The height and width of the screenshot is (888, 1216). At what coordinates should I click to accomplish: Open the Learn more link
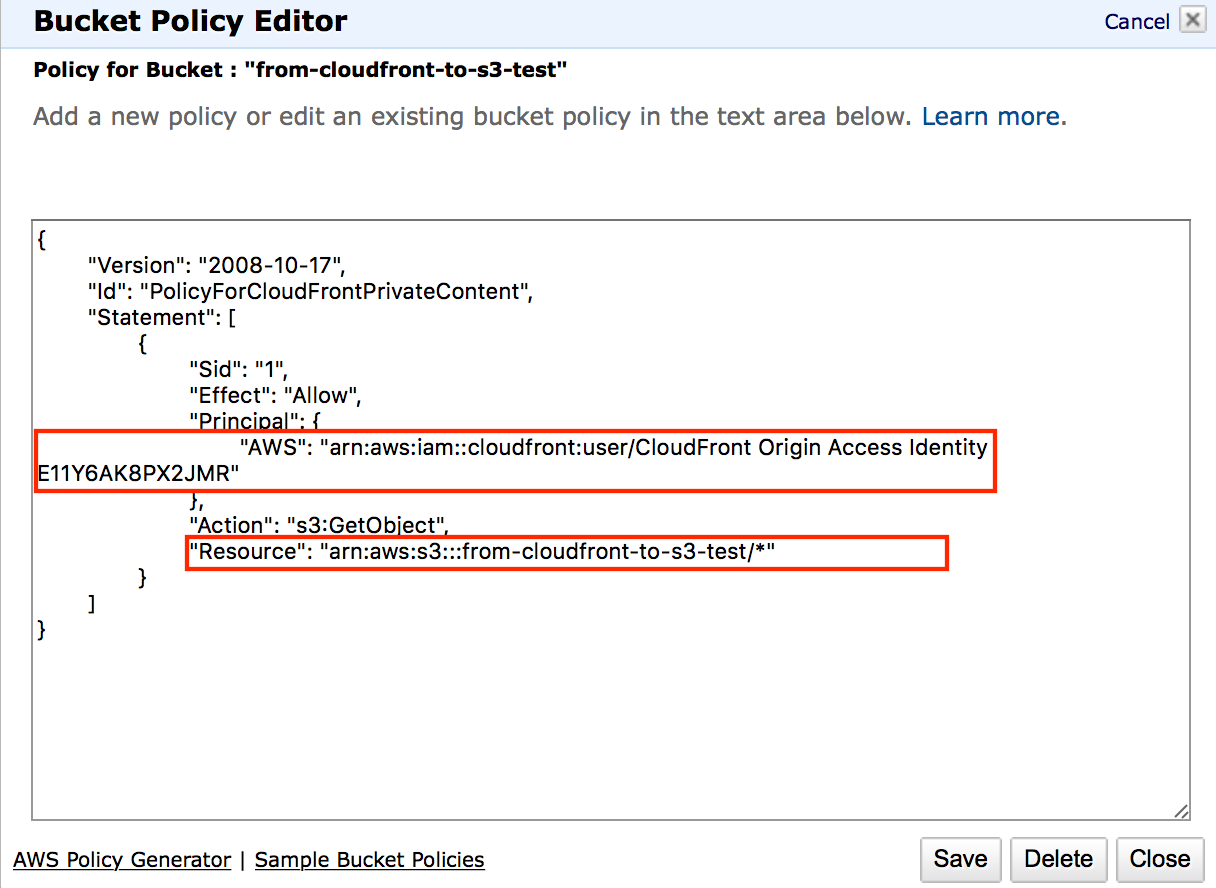tap(990, 117)
